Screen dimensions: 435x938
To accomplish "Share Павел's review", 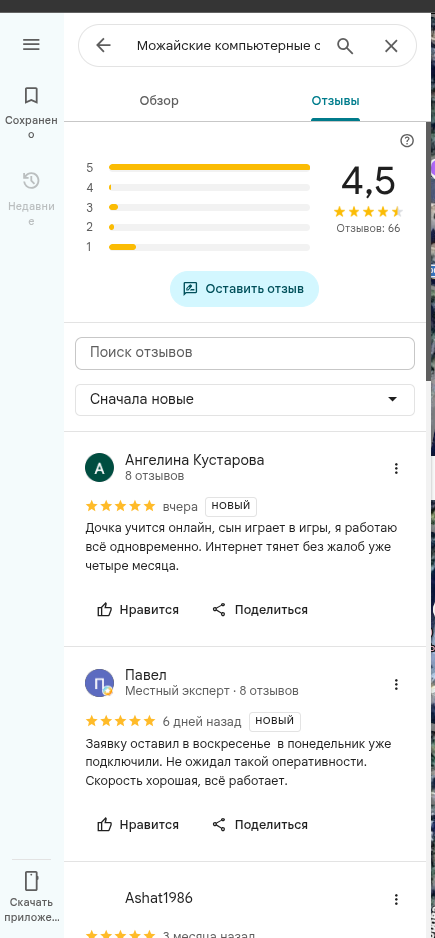I will click(260, 825).
